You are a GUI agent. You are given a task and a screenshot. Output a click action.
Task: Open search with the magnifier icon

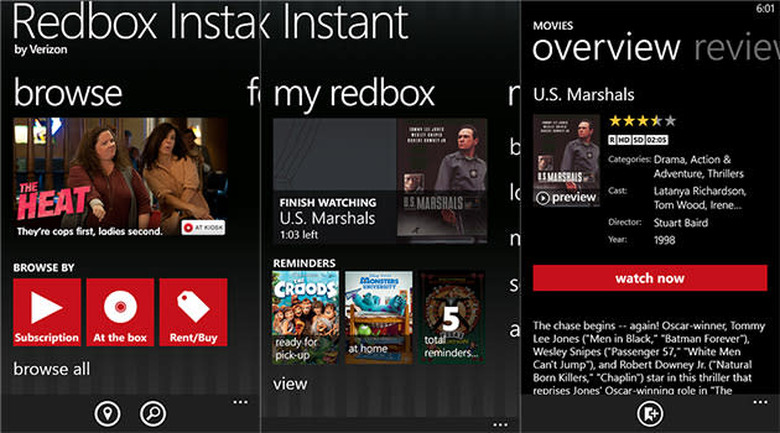point(153,413)
